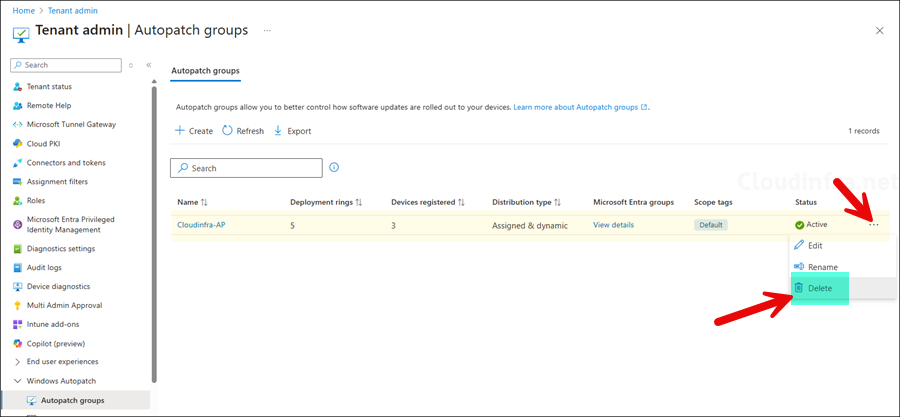This screenshot has width=900, height=417.
Task: Open the Cloudinfra-AP group link
Action: tap(201, 225)
